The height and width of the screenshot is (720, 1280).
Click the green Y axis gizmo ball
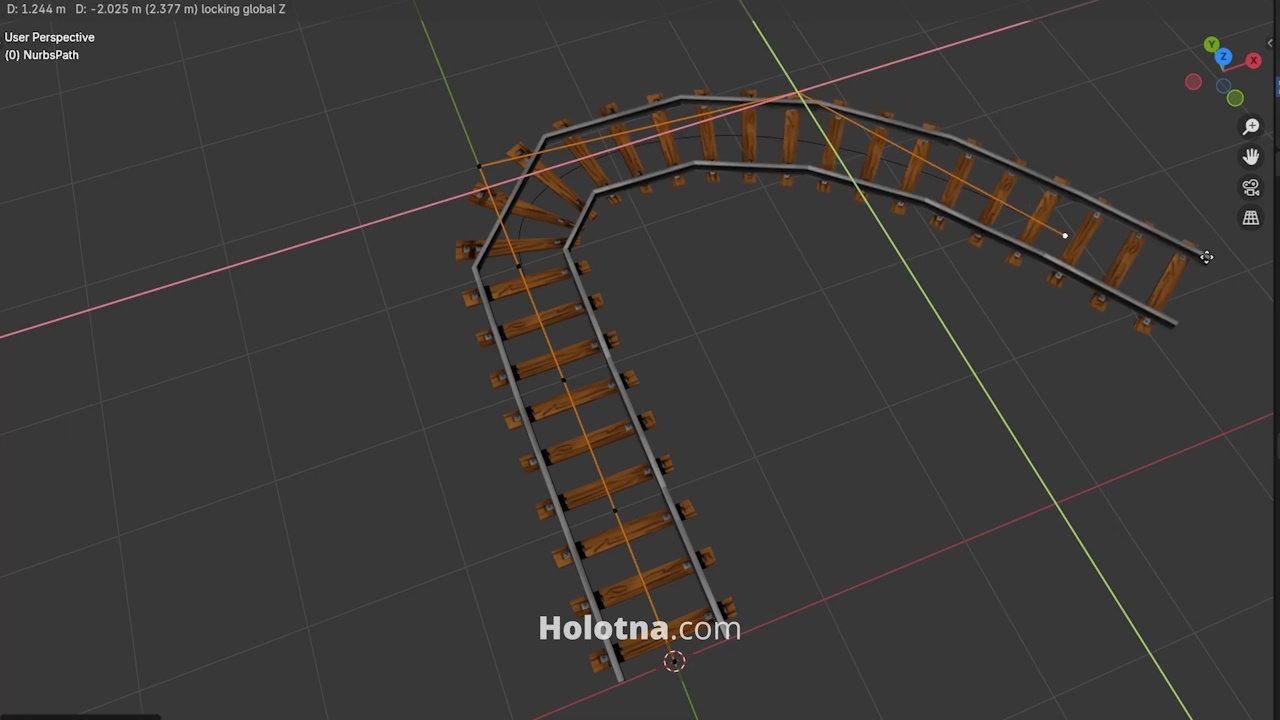1211,45
